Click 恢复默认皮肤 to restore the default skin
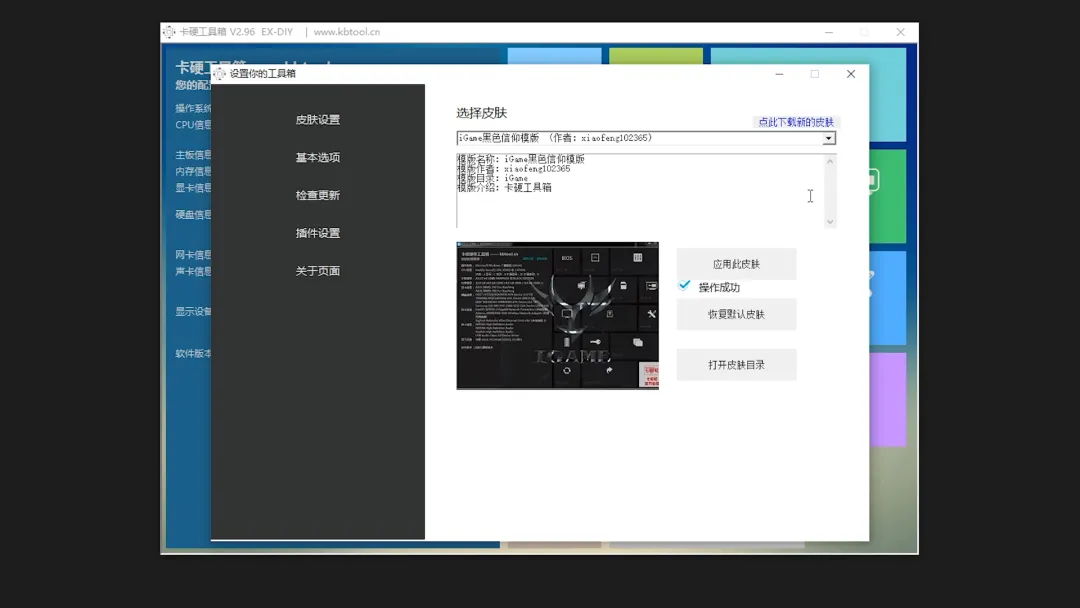This screenshot has height=608, width=1080. tap(736, 314)
